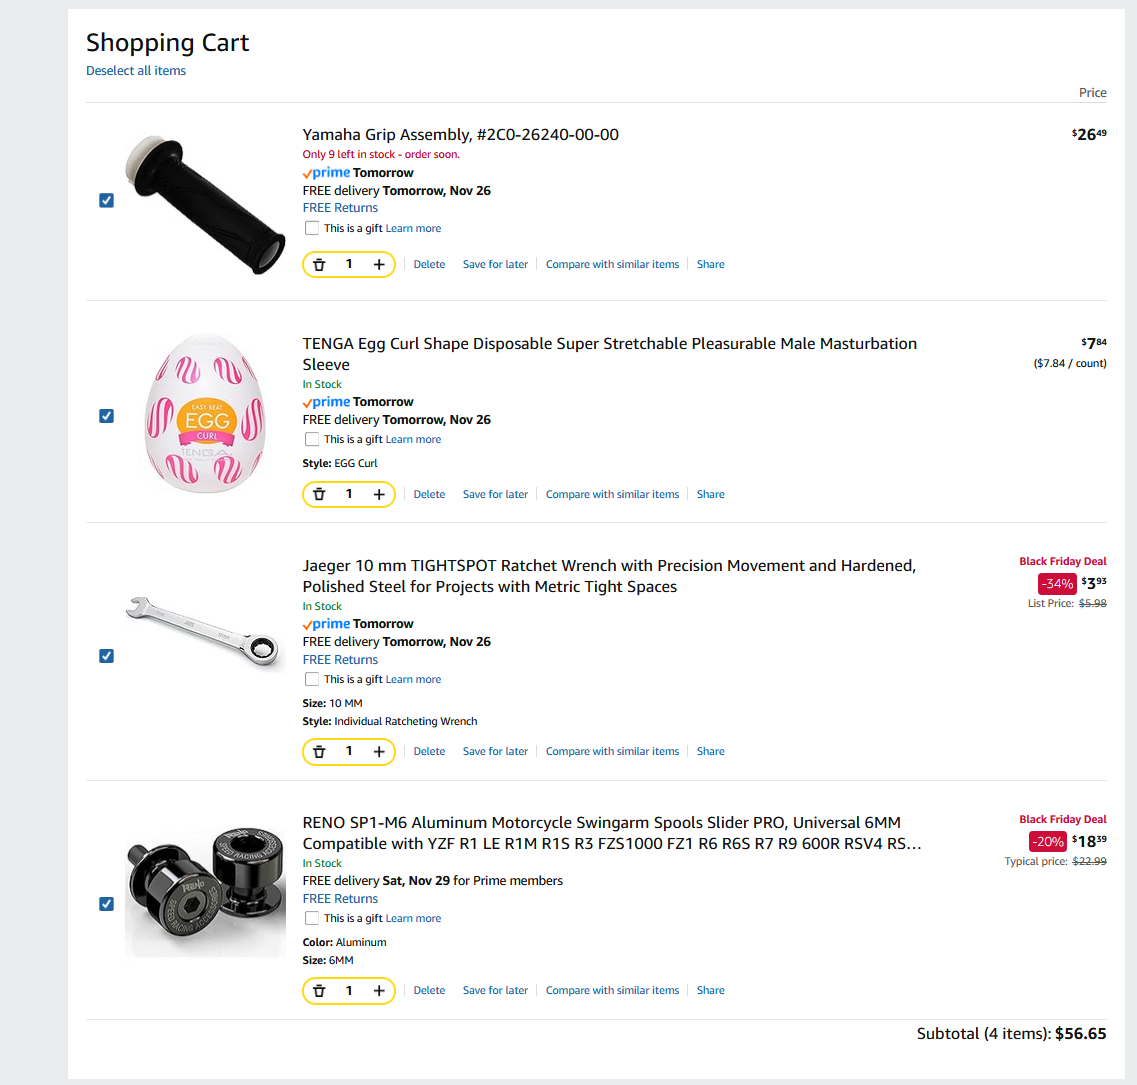Click trash icon for RENO Swingarm Spools
The width and height of the screenshot is (1137, 1085).
click(x=319, y=991)
